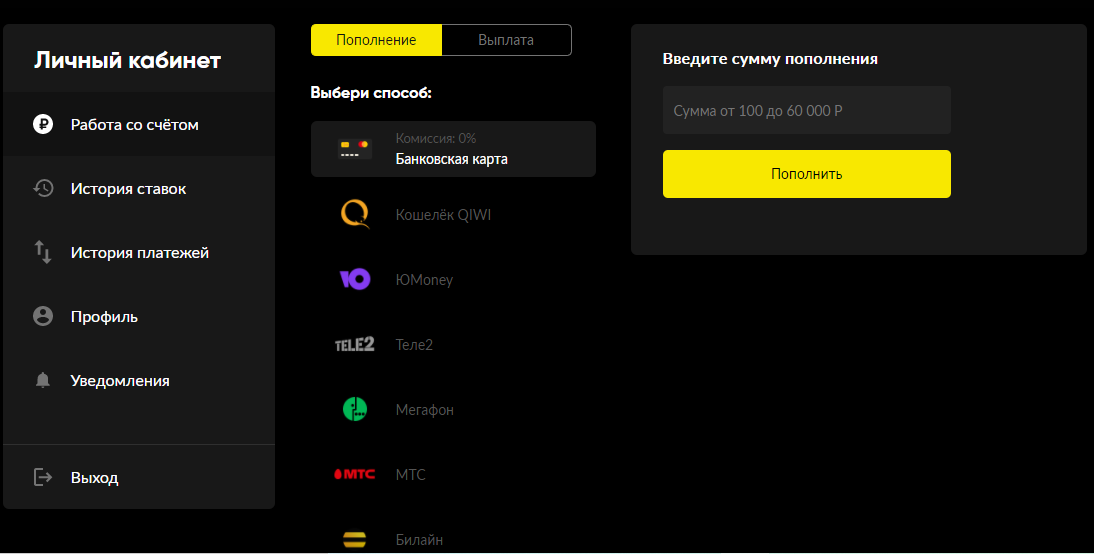The height and width of the screenshot is (554, 1094).
Task: Open История платежей in sidebar
Action: pyautogui.click(x=139, y=253)
